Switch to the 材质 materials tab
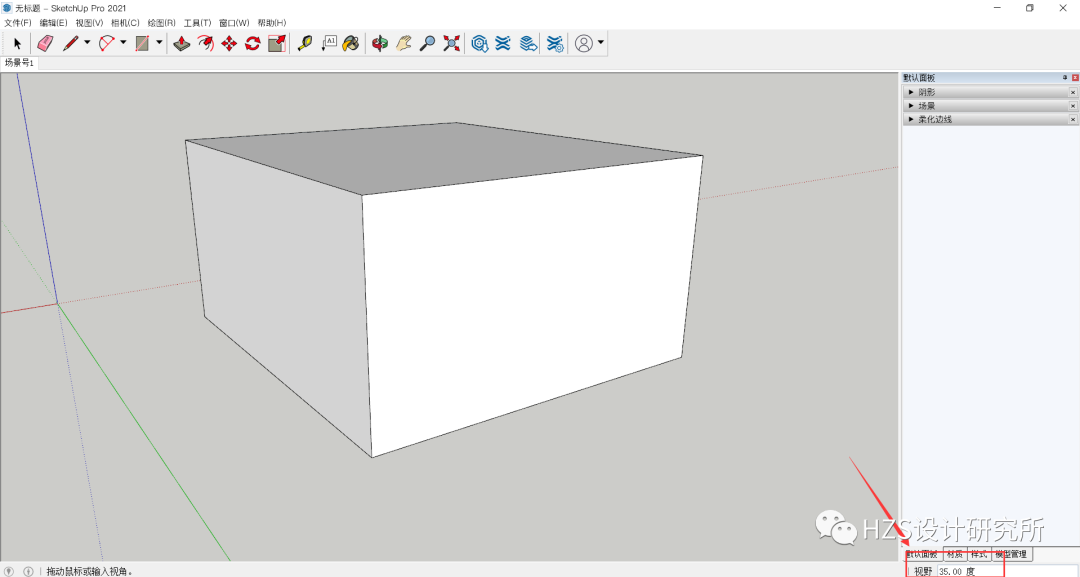The height and width of the screenshot is (577, 1080). [x=955, y=553]
